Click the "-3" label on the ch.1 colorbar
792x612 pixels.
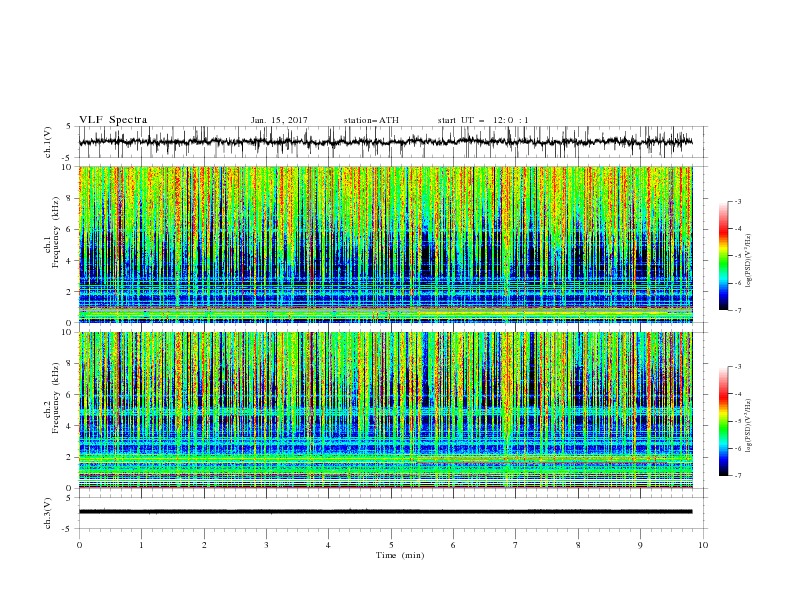tap(738, 201)
